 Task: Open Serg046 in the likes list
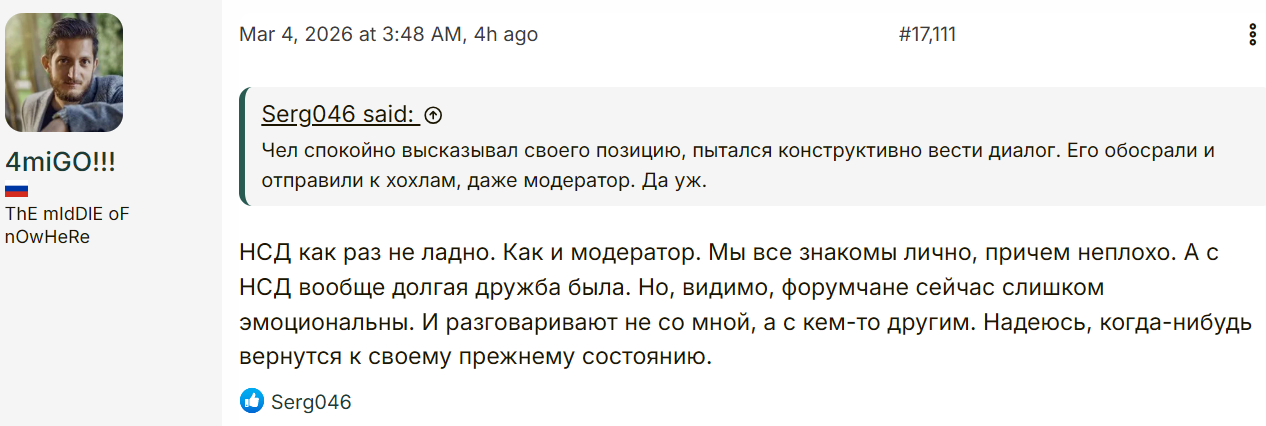[312, 402]
